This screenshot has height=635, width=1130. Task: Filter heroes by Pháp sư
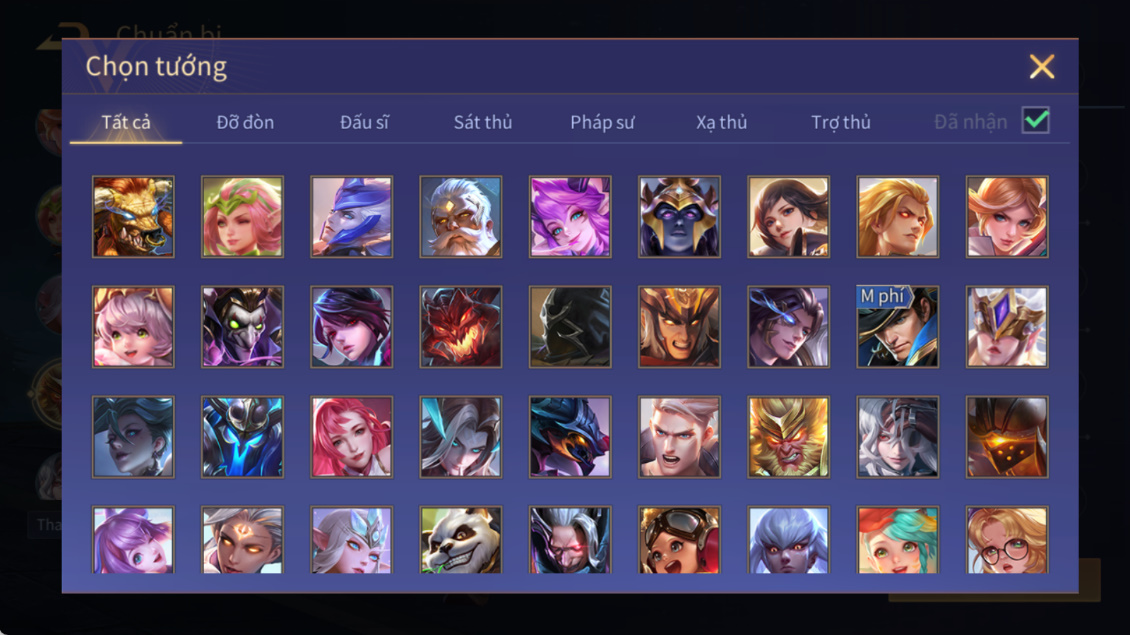(602, 122)
